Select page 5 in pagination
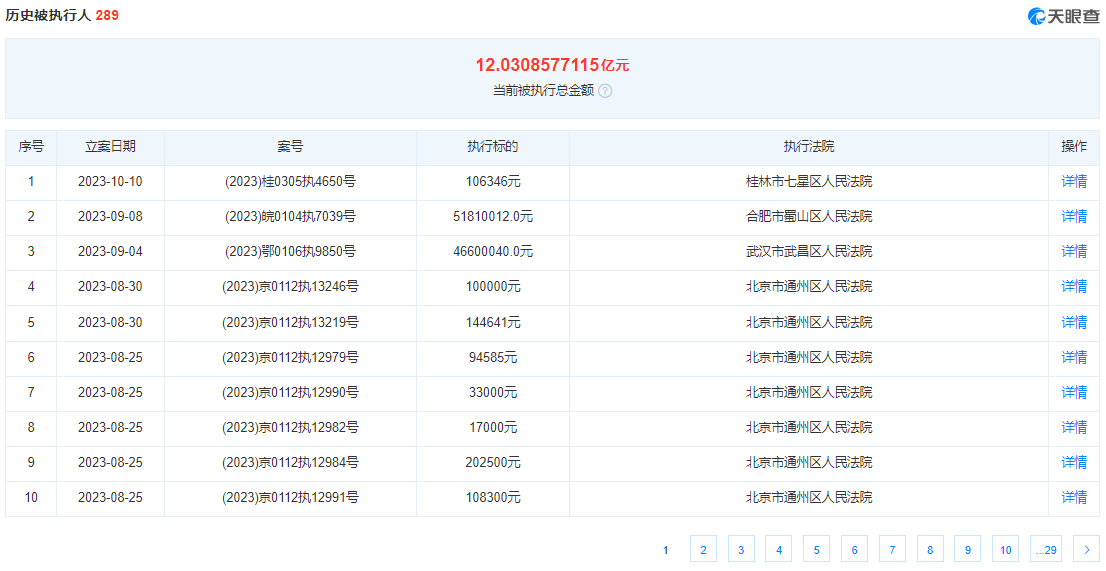Viewport: 1106px width, 571px height. coord(816,549)
